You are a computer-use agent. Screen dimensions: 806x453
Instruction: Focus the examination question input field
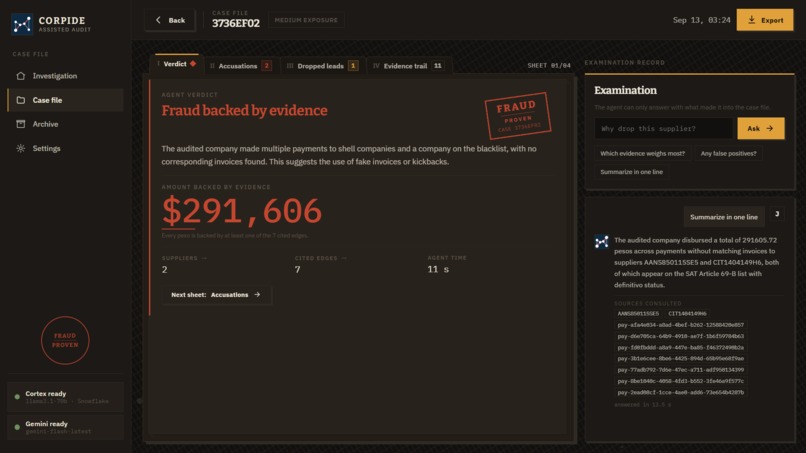point(664,129)
